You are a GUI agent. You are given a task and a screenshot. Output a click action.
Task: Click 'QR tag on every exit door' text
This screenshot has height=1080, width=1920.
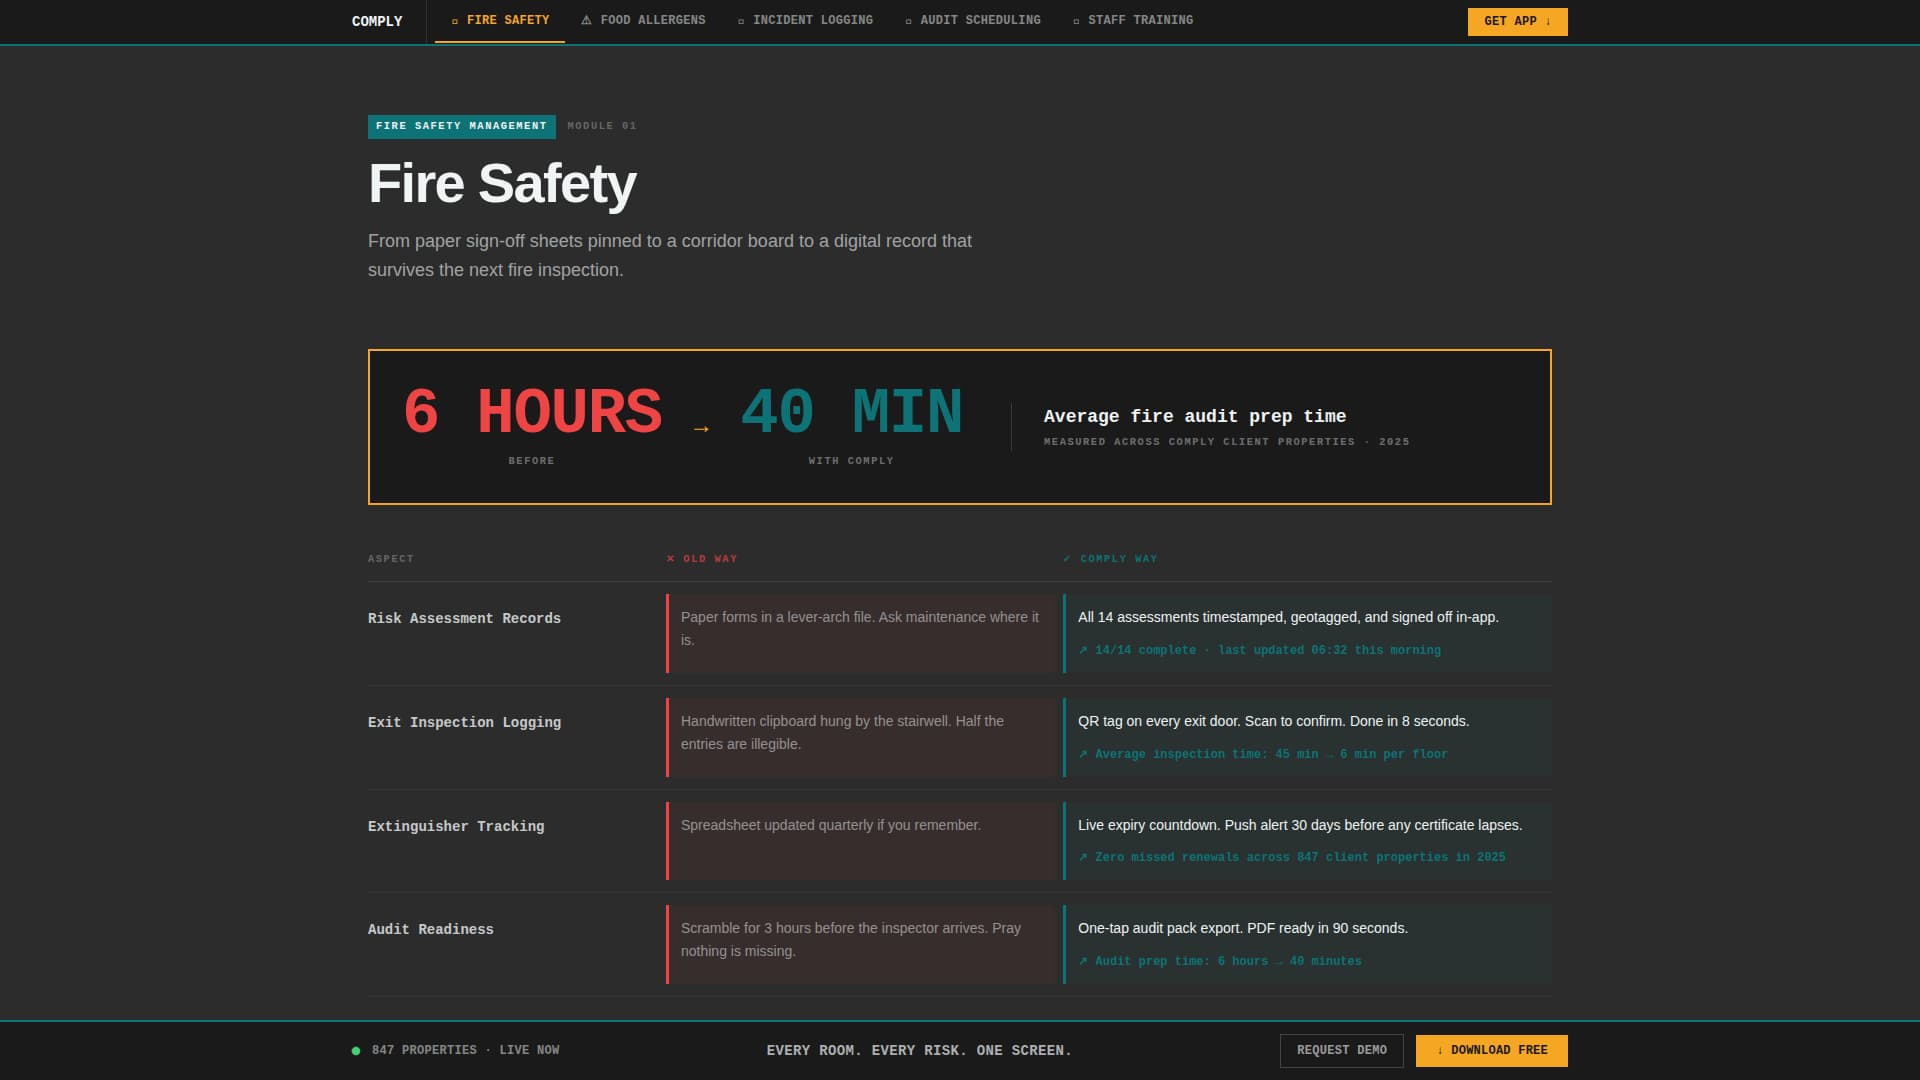pyautogui.click(x=1273, y=721)
